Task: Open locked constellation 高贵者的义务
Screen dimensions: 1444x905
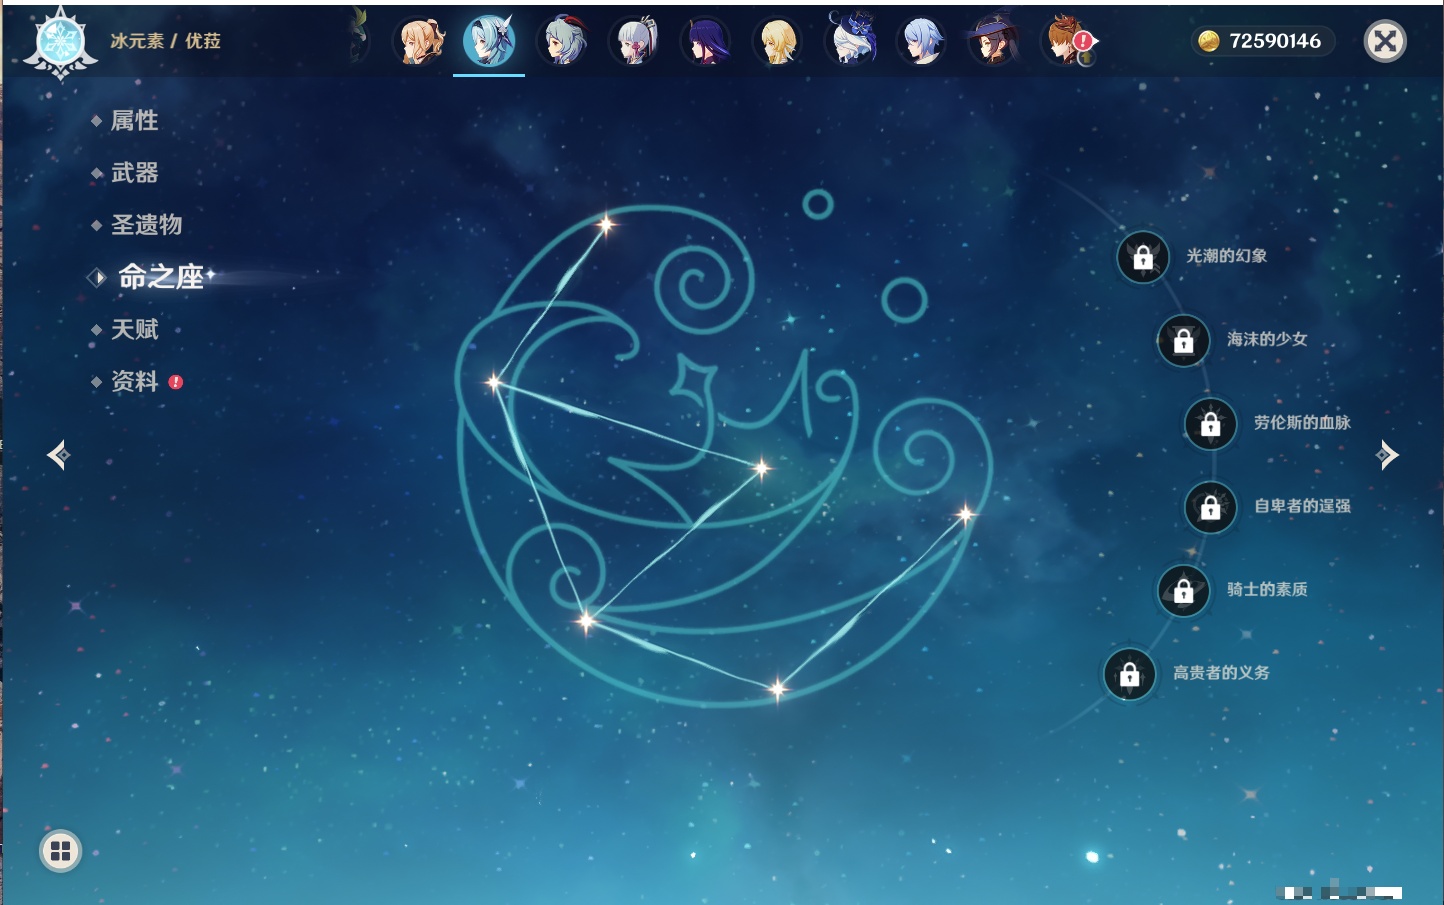Action: (x=1130, y=674)
